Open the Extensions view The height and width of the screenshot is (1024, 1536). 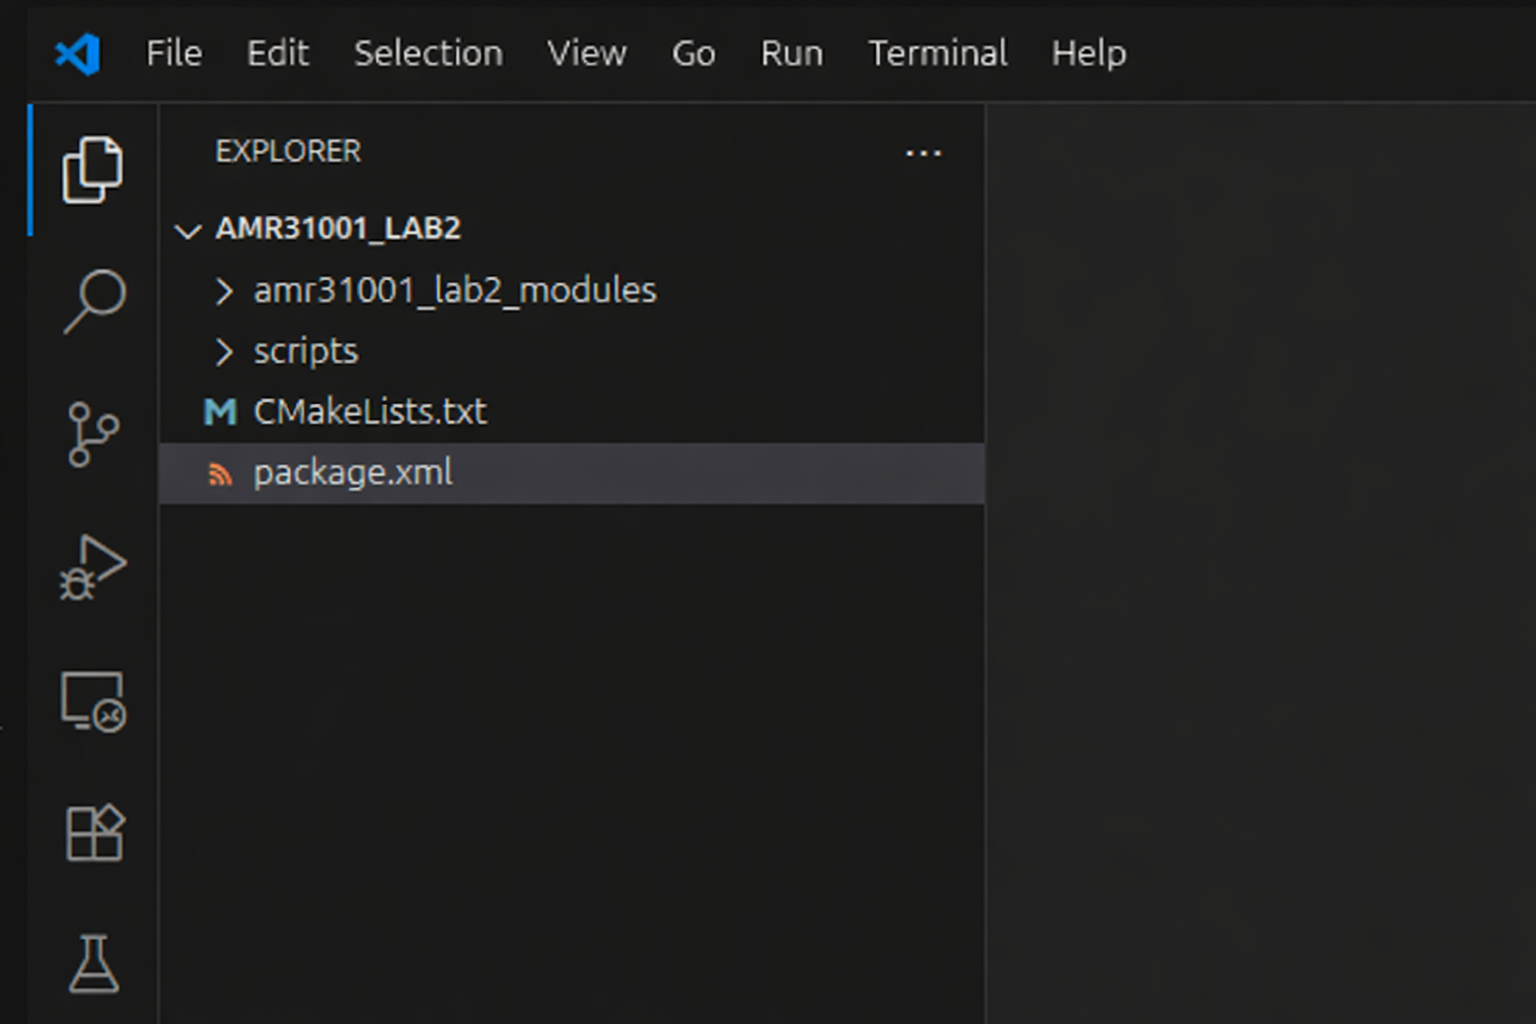[93, 833]
